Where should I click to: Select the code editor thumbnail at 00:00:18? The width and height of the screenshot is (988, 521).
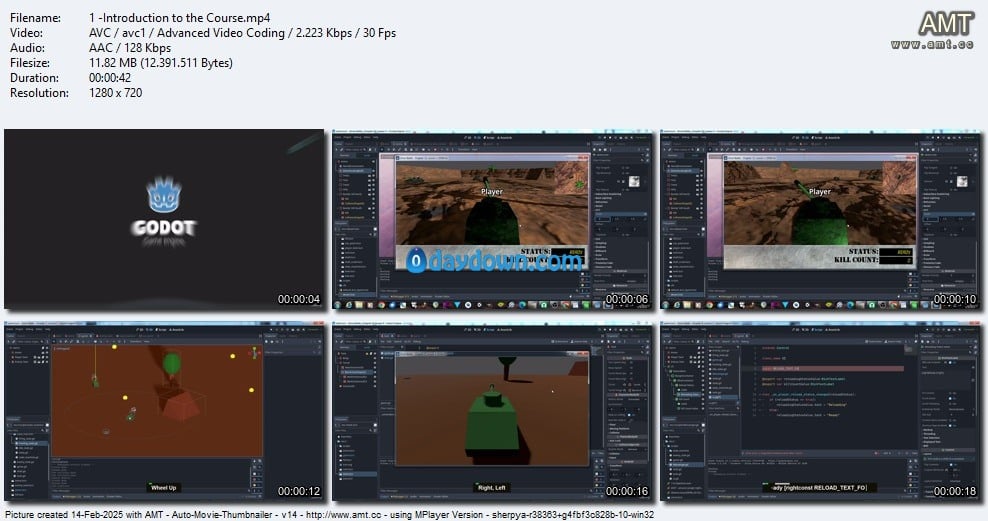820,410
